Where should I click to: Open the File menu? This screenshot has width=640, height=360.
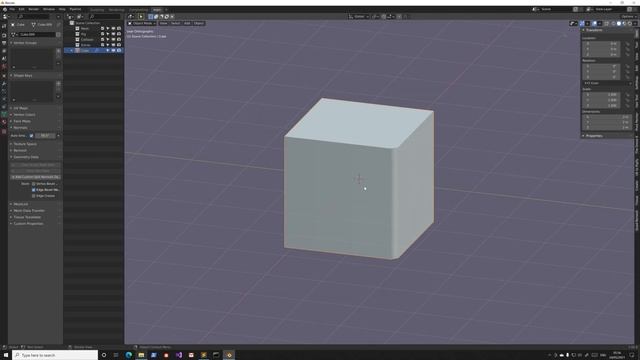tap(12, 9)
